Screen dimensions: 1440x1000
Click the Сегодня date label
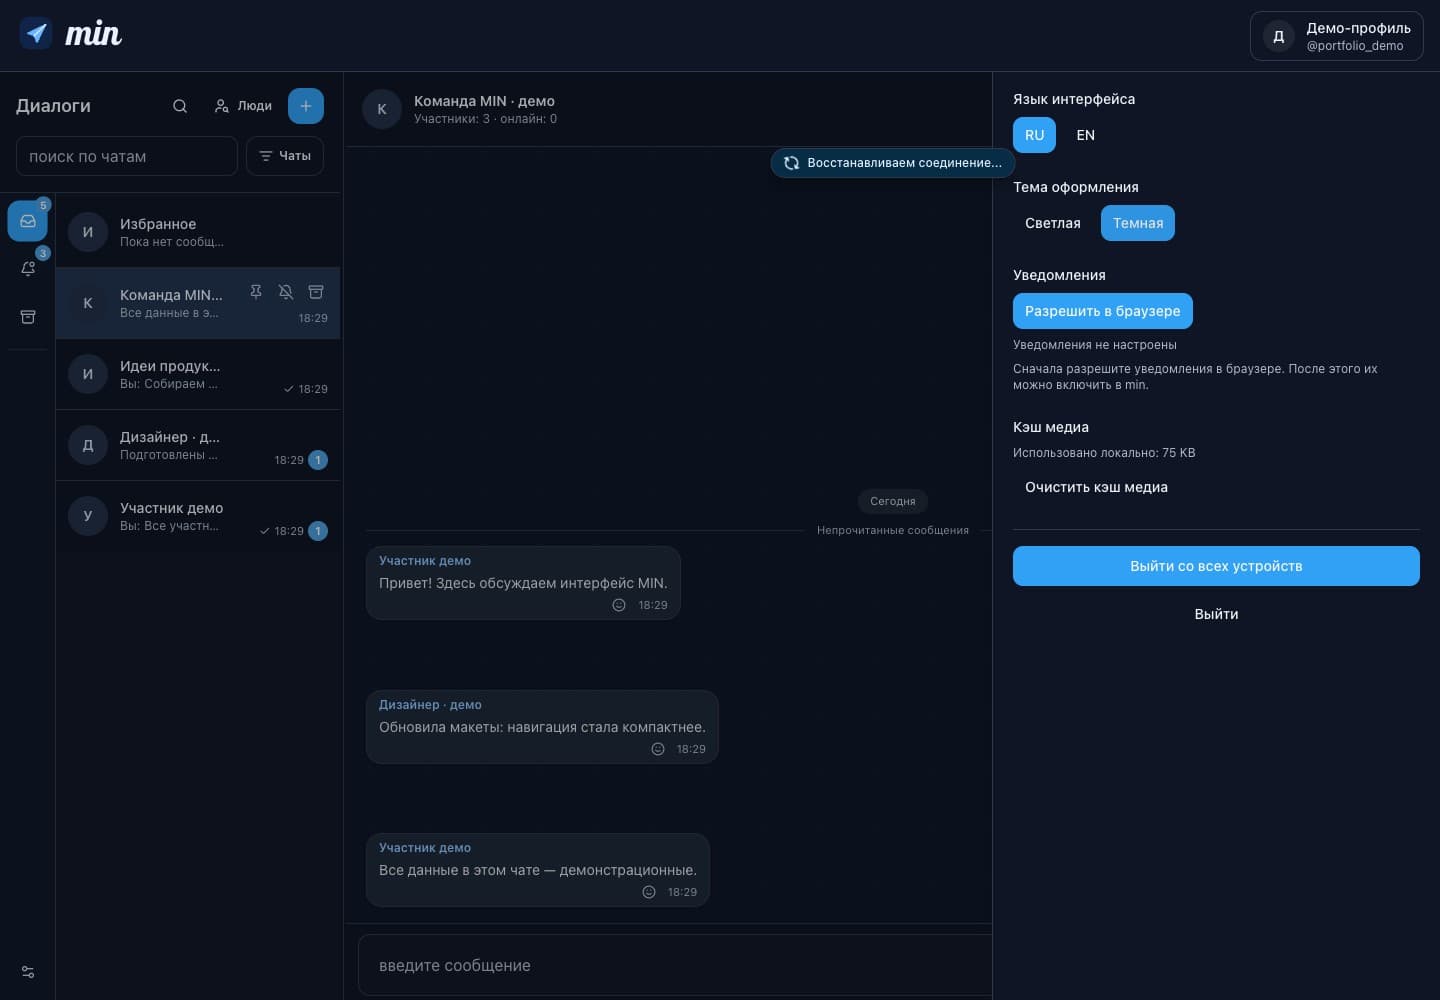click(893, 501)
